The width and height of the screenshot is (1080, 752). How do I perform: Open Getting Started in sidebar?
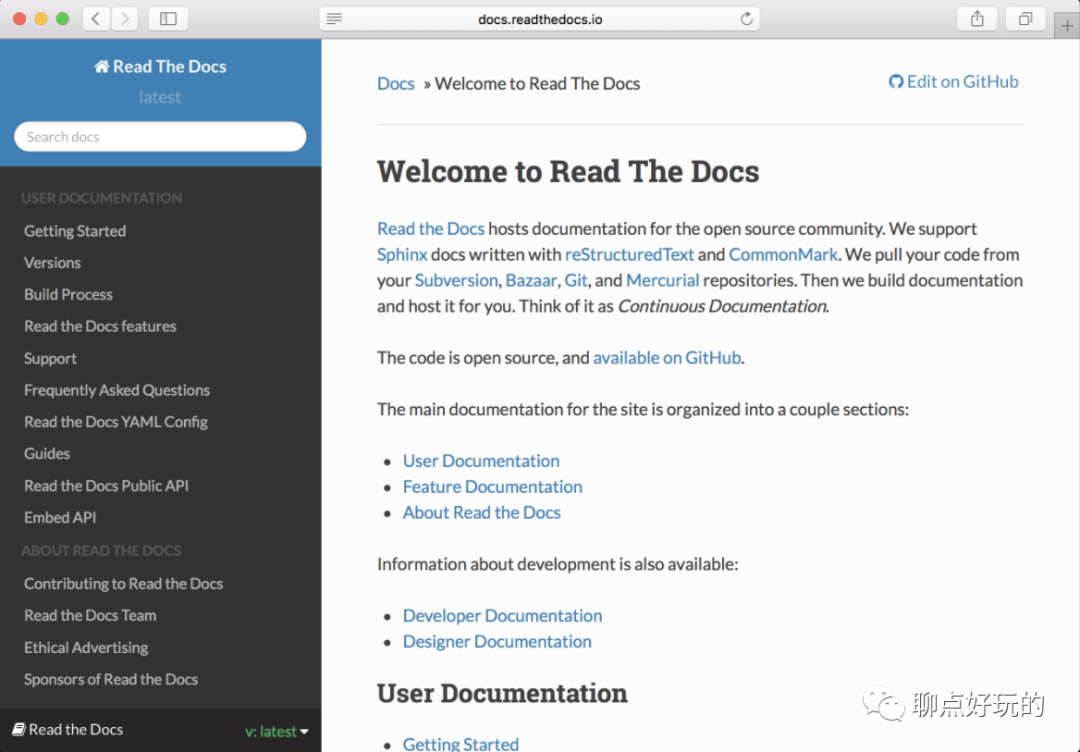(75, 231)
